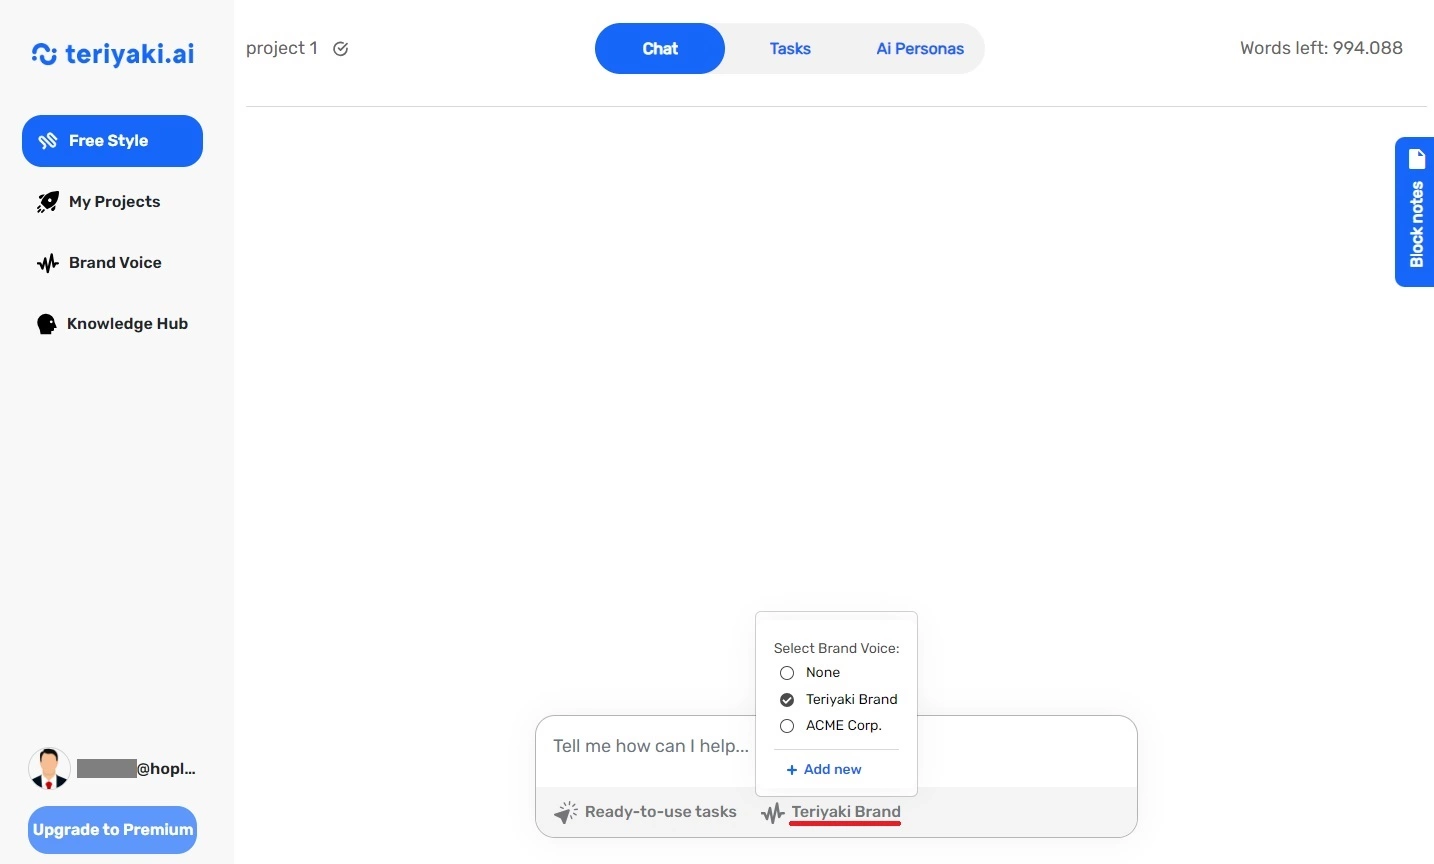
Task: Click the My Projects rocket icon
Action: [x=47, y=202]
